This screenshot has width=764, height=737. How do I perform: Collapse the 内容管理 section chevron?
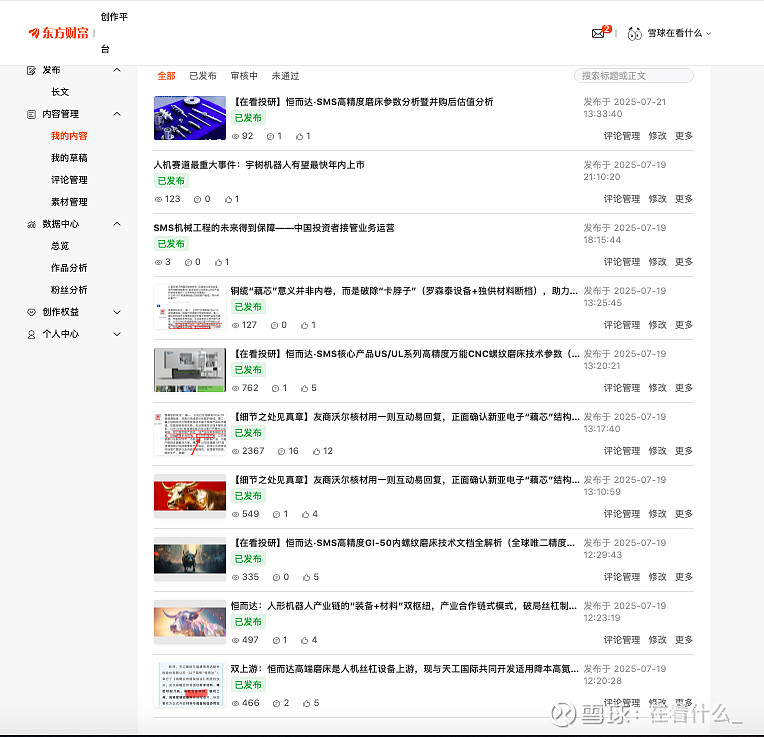117,114
